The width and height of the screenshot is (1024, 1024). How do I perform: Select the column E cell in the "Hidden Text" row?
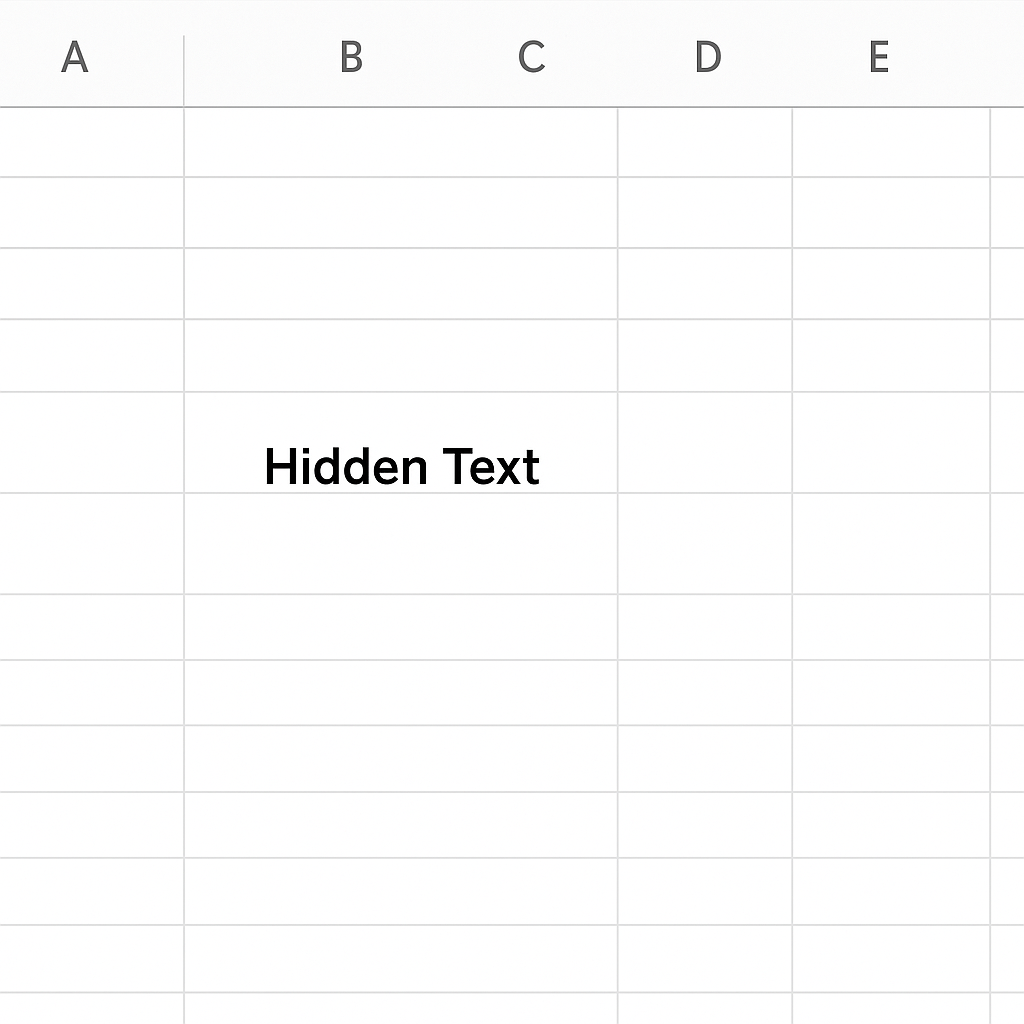pos(891,443)
